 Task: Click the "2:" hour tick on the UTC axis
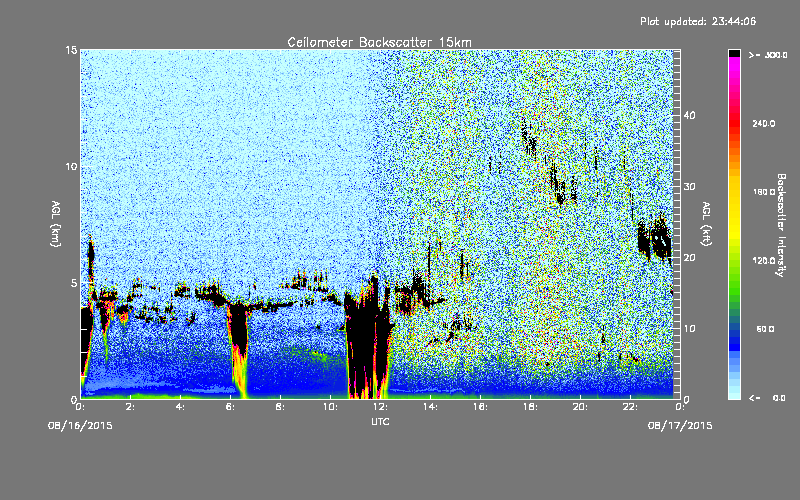click(x=131, y=407)
